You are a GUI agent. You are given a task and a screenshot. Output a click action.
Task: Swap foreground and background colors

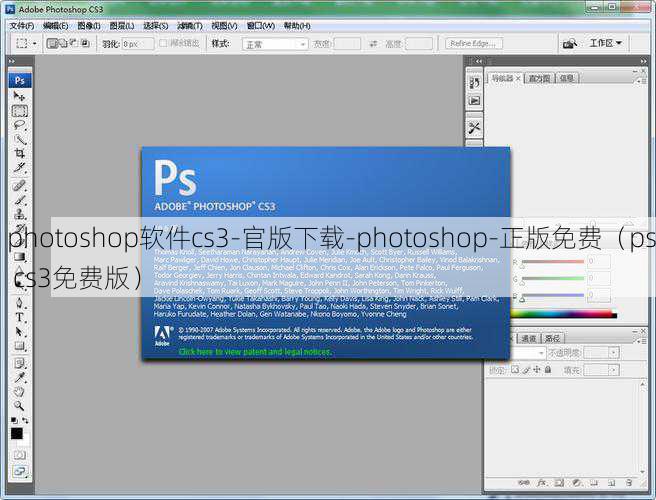(25, 420)
